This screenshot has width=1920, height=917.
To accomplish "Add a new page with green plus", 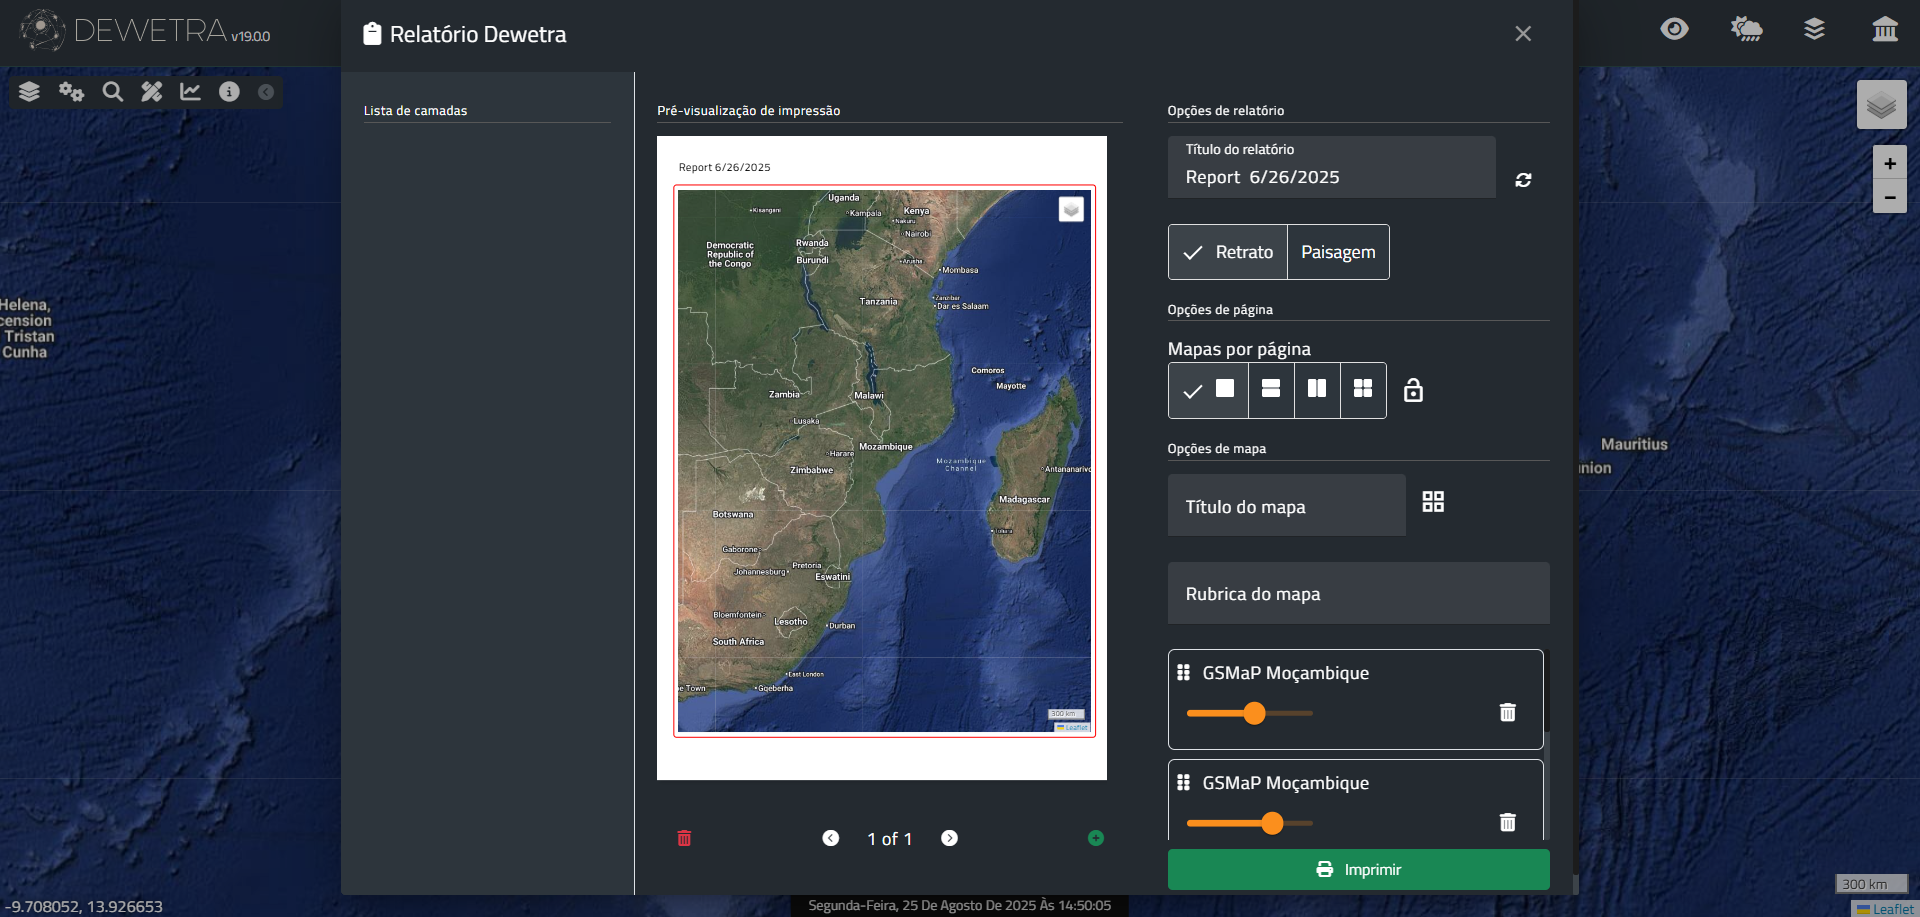I will point(1095,838).
